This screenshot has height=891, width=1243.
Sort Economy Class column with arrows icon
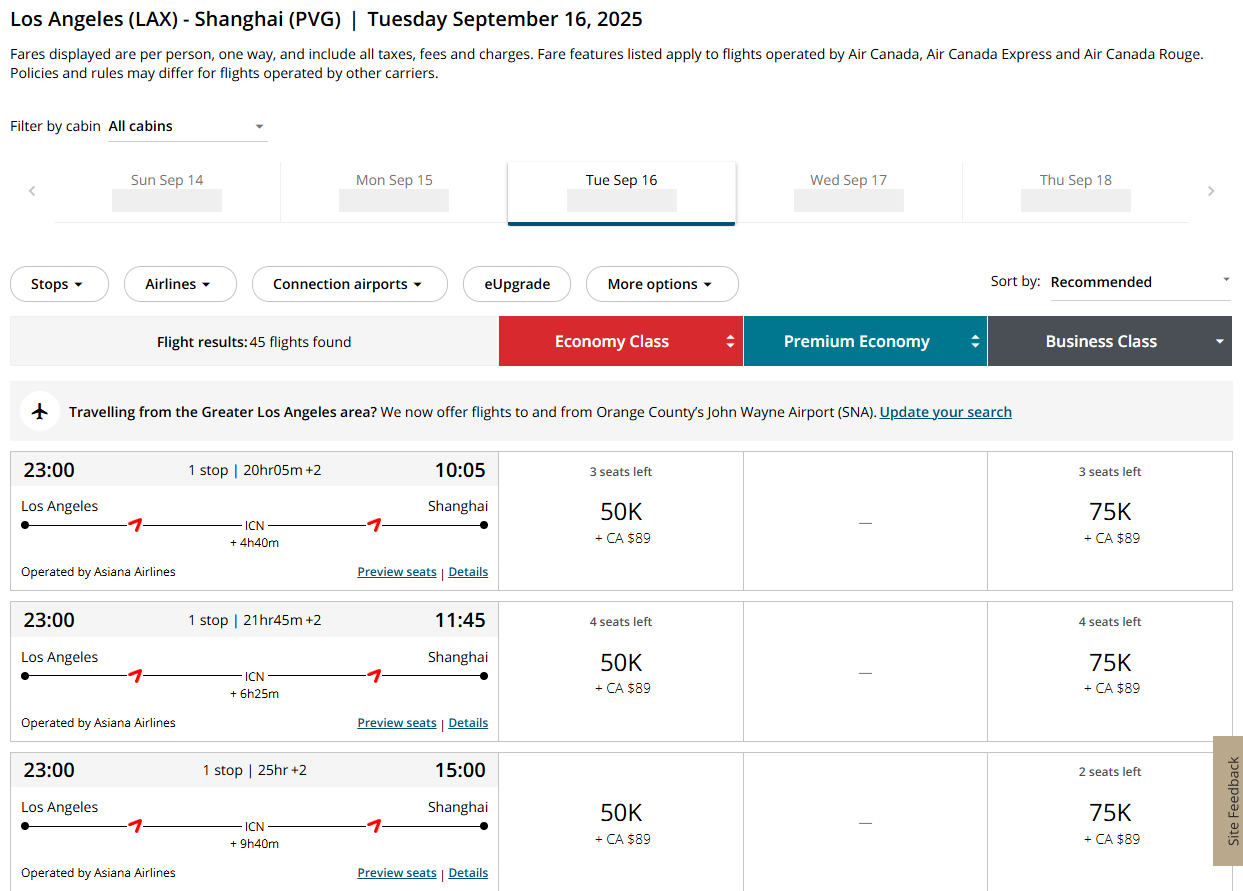(731, 342)
